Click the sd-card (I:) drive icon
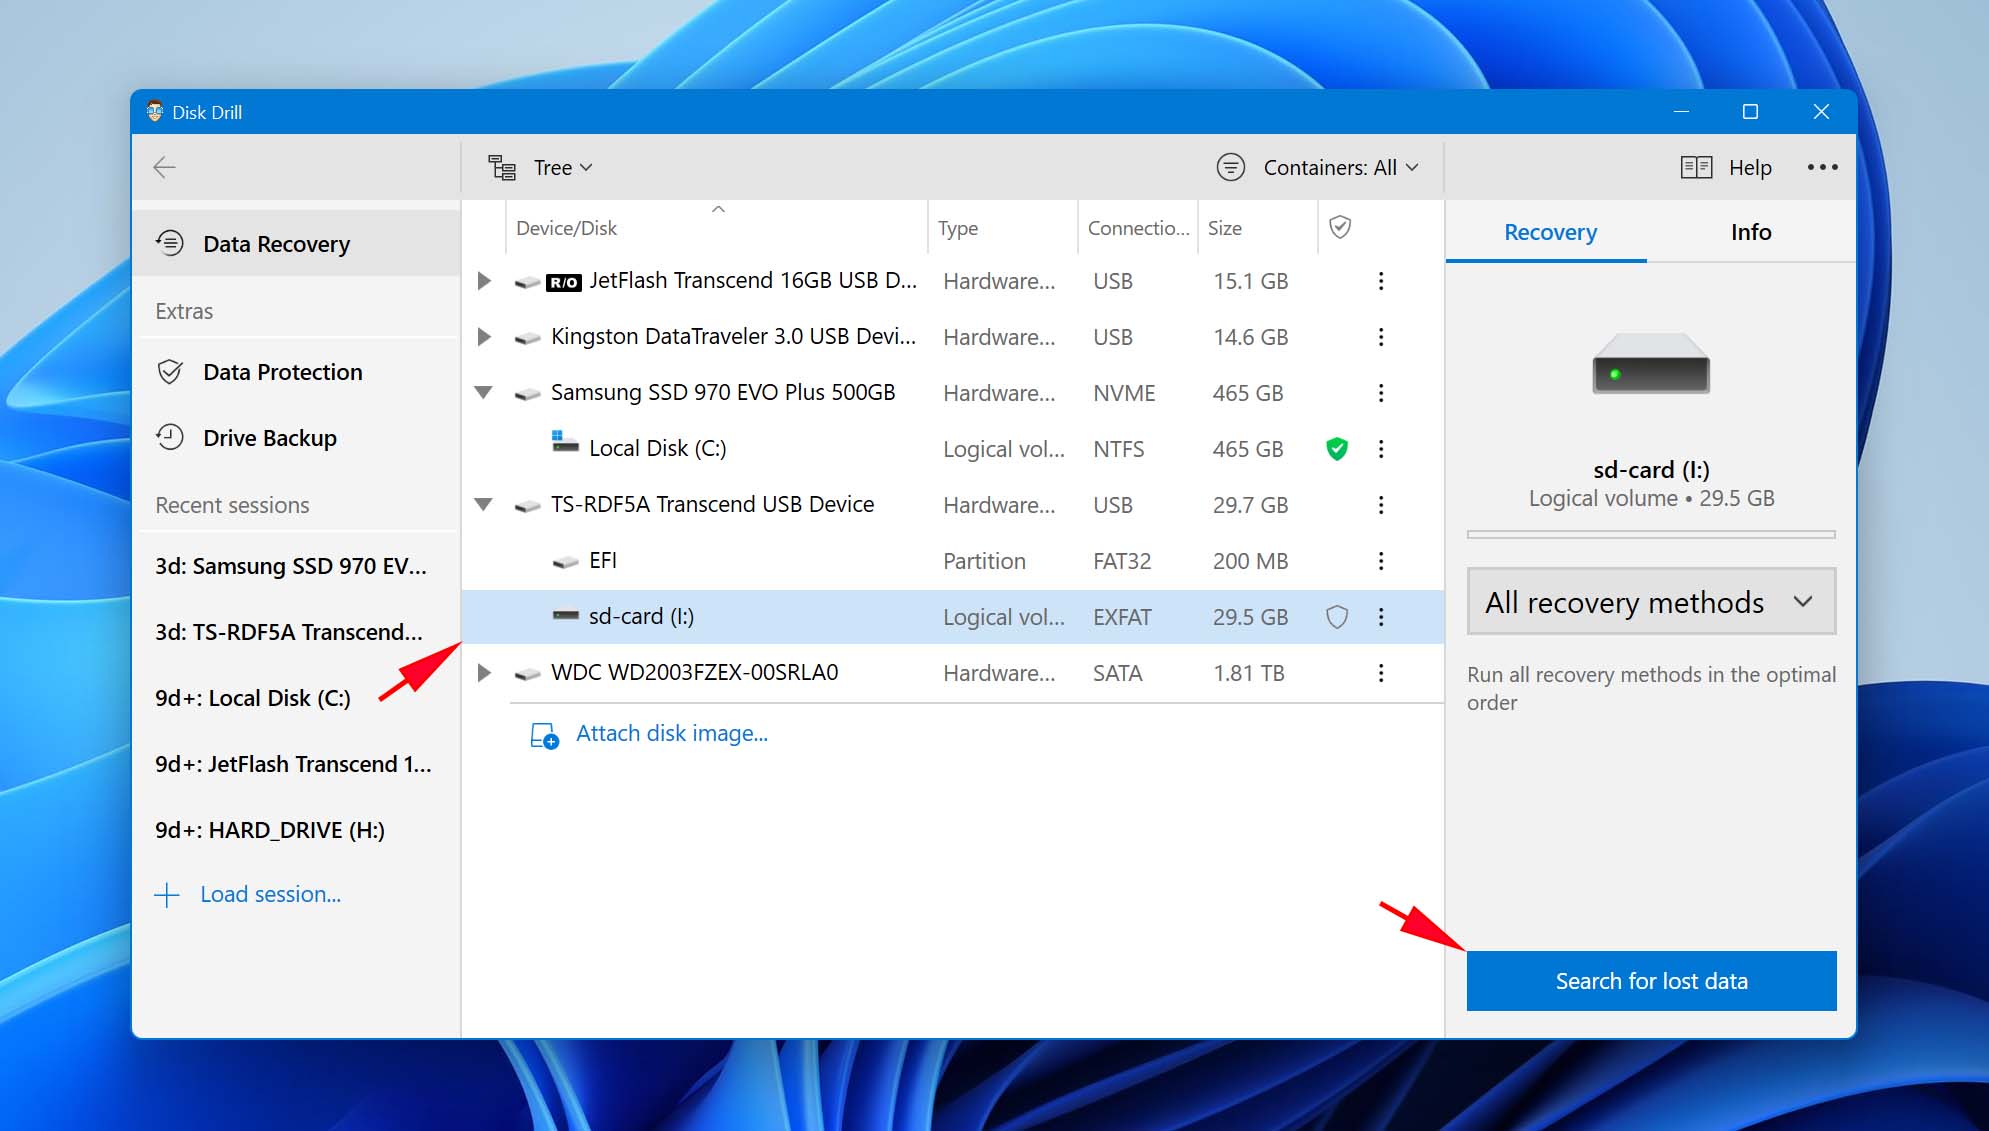The image size is (1989, 1131). pyautogui.click(x=565, y=616)
